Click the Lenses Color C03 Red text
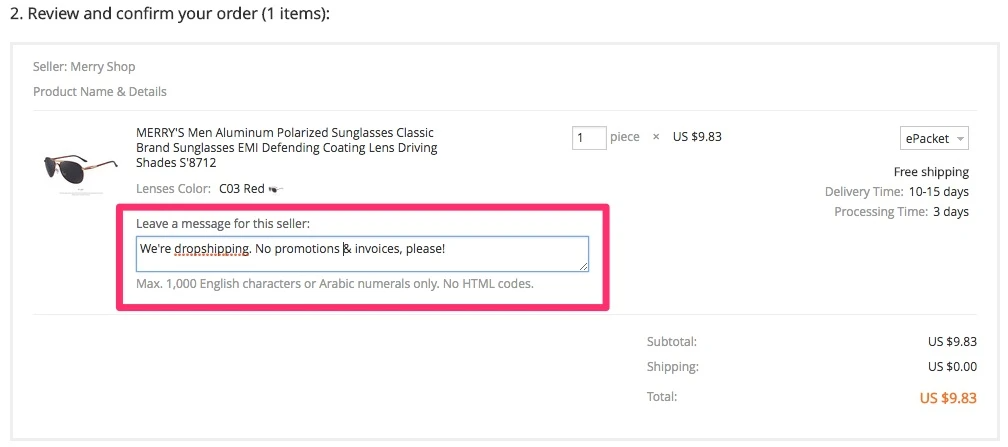Viewport: 1008px width, 447px height. (x=201, y=189)
